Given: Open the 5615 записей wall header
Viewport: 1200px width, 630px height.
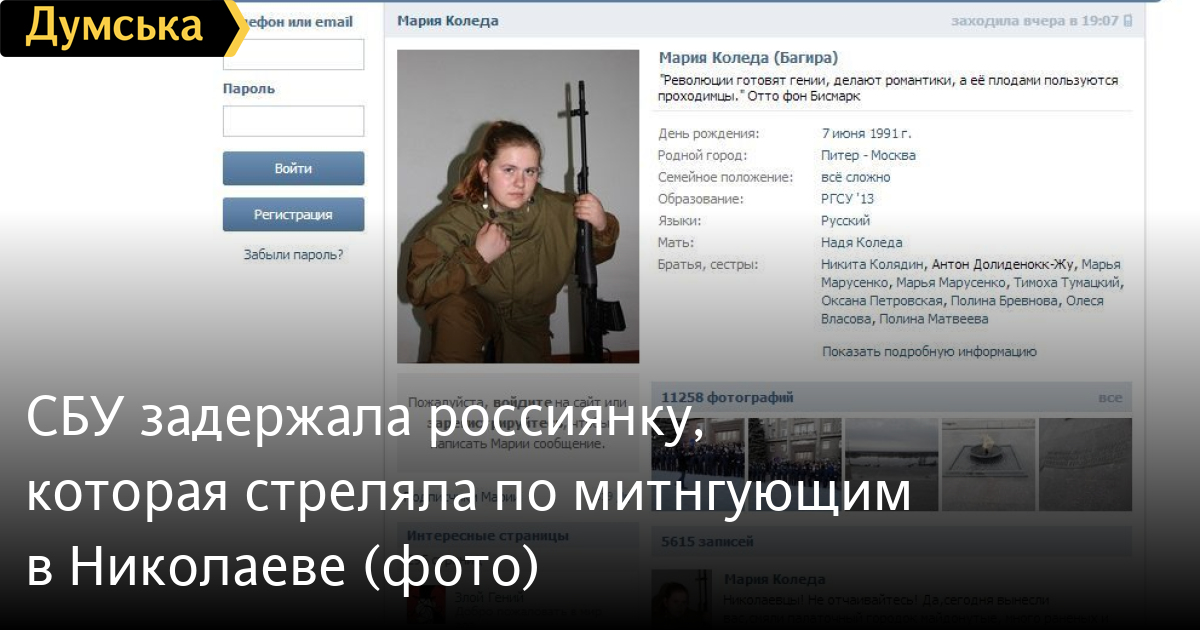Looking at the screenshot, I should pyautogui.click(x=708, y=541).
